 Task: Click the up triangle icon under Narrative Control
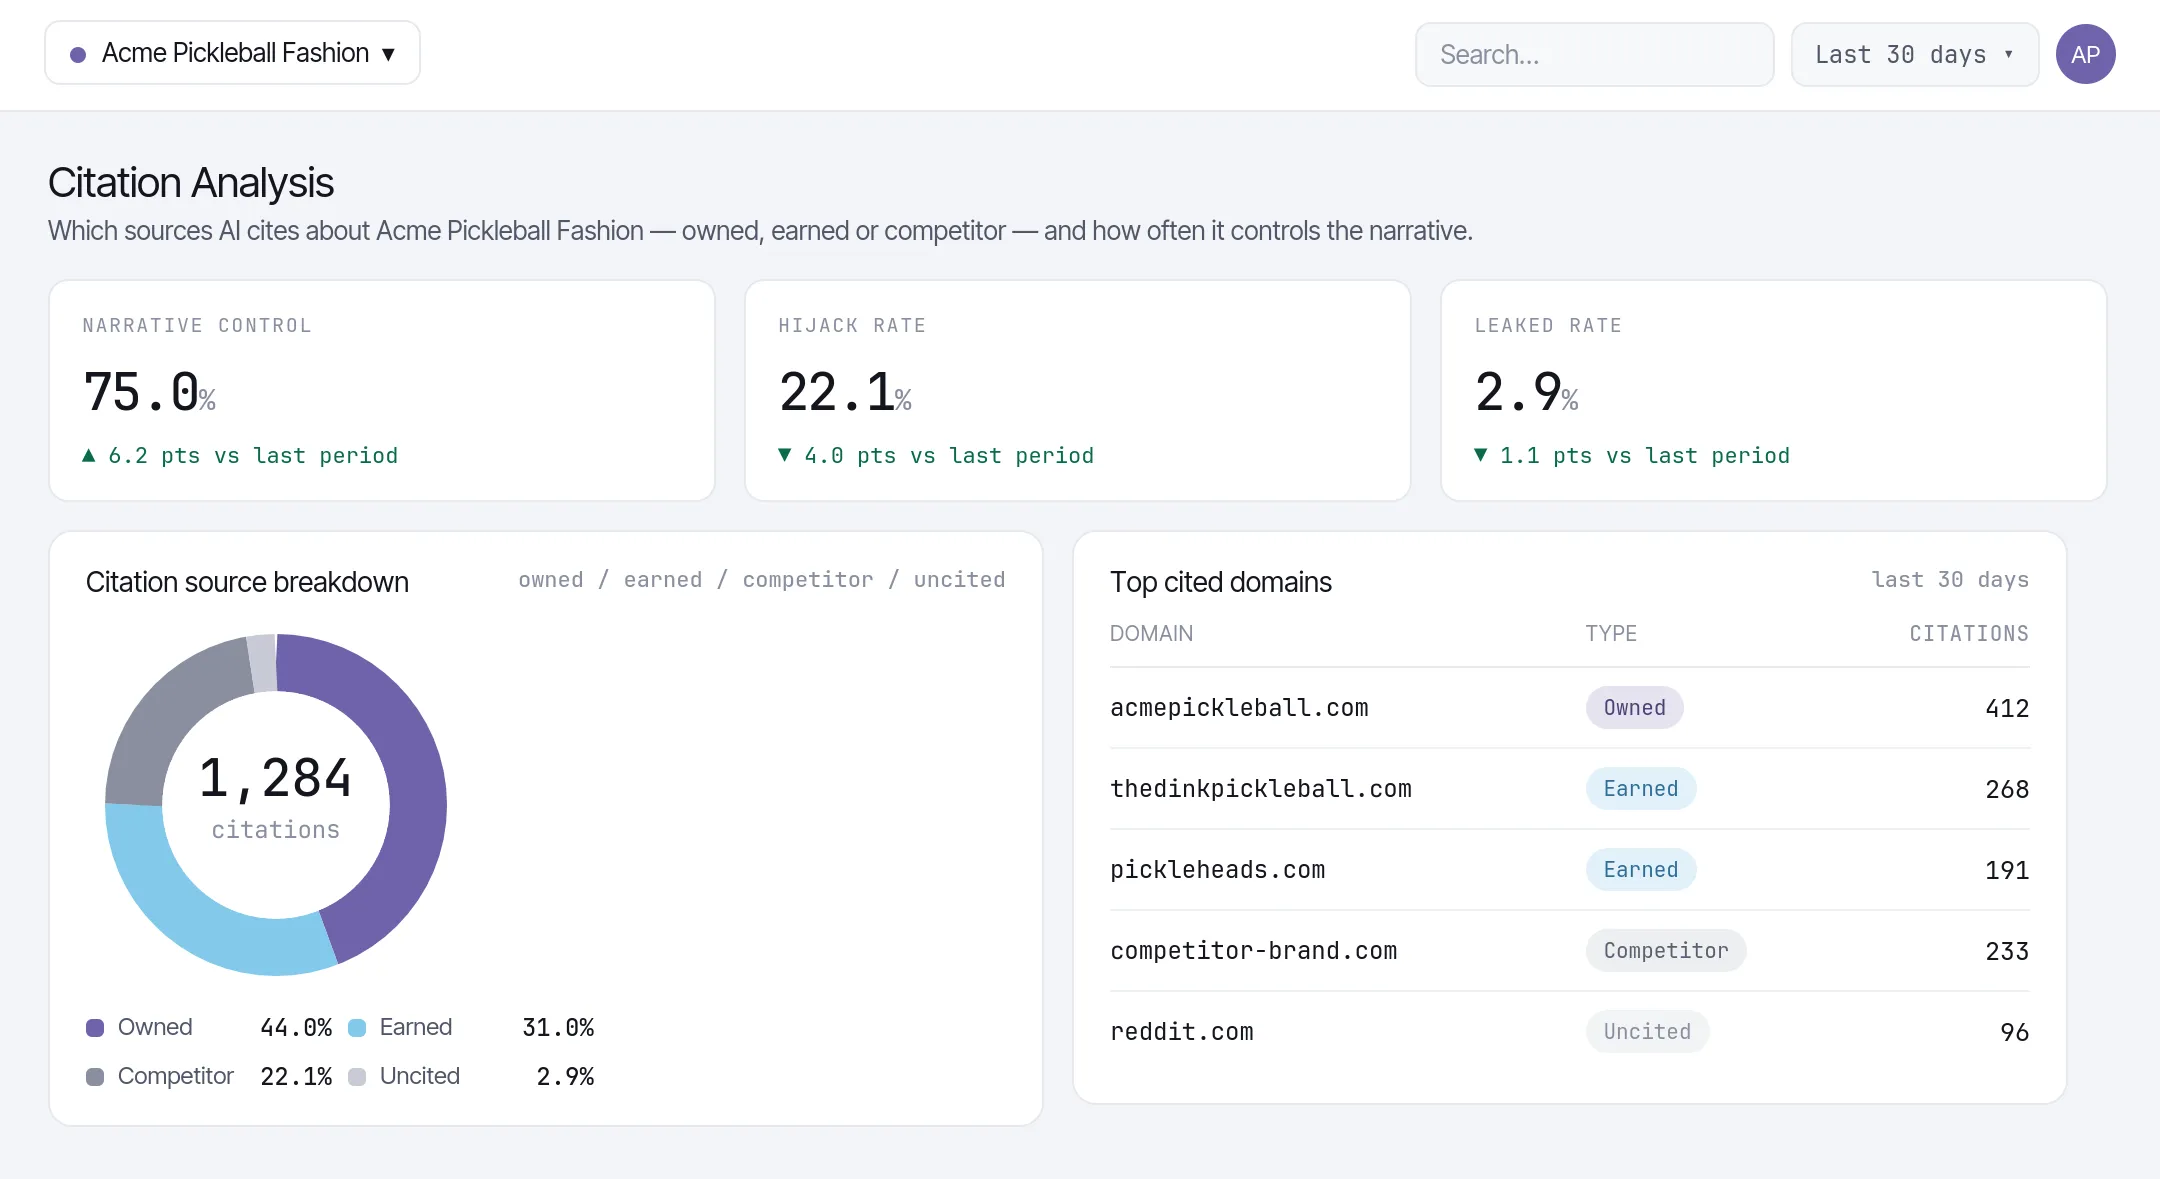coord(89,456)
